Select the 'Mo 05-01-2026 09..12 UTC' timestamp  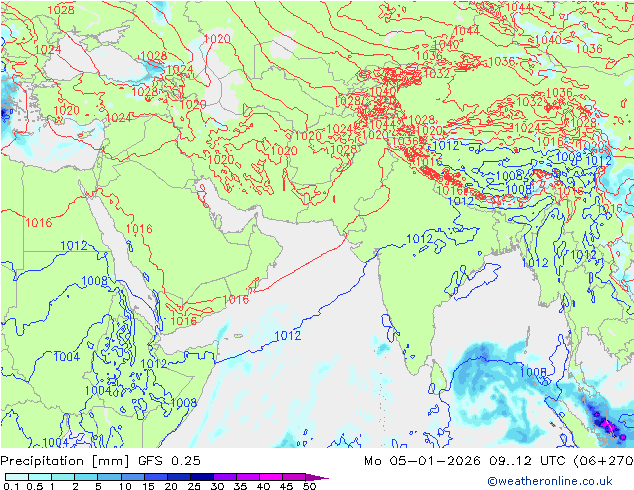[x=466, y=461]
